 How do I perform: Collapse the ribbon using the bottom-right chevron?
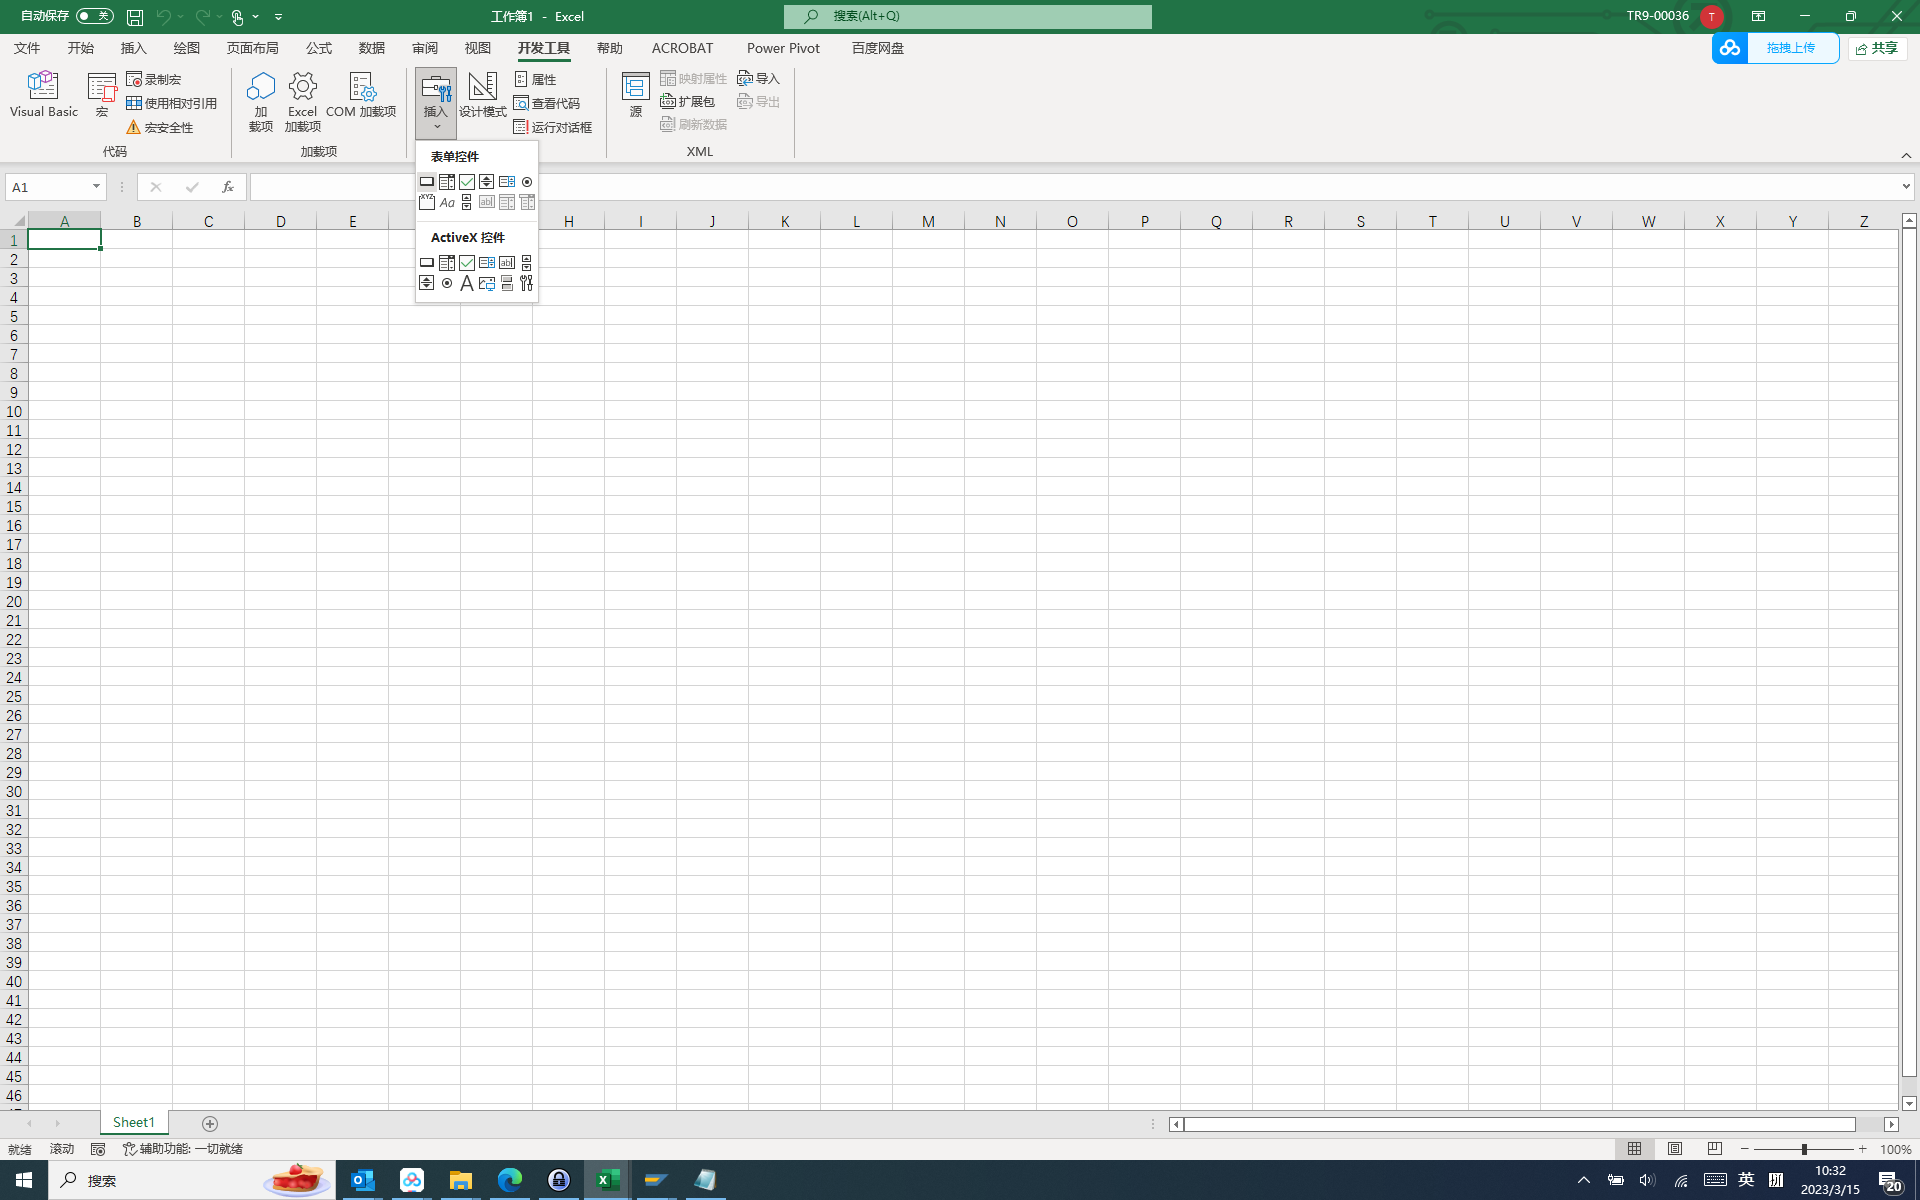tap(1906, 155)
